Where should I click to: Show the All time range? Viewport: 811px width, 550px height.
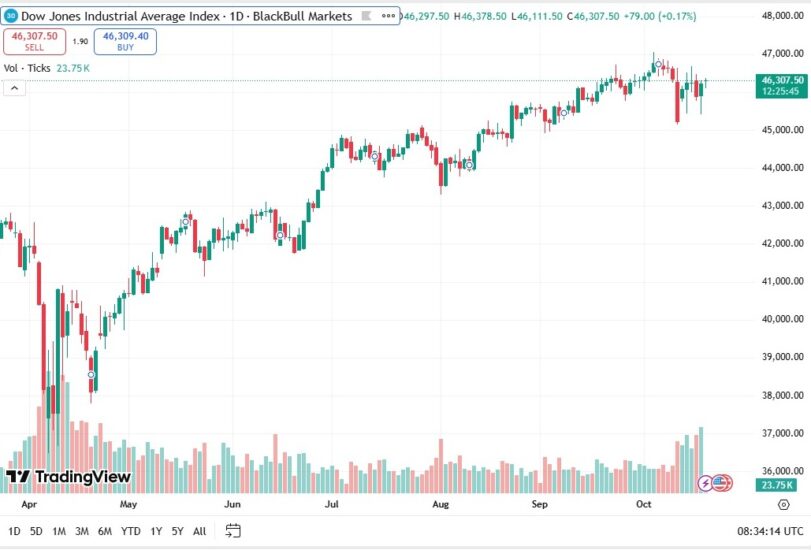pos(200,531)
